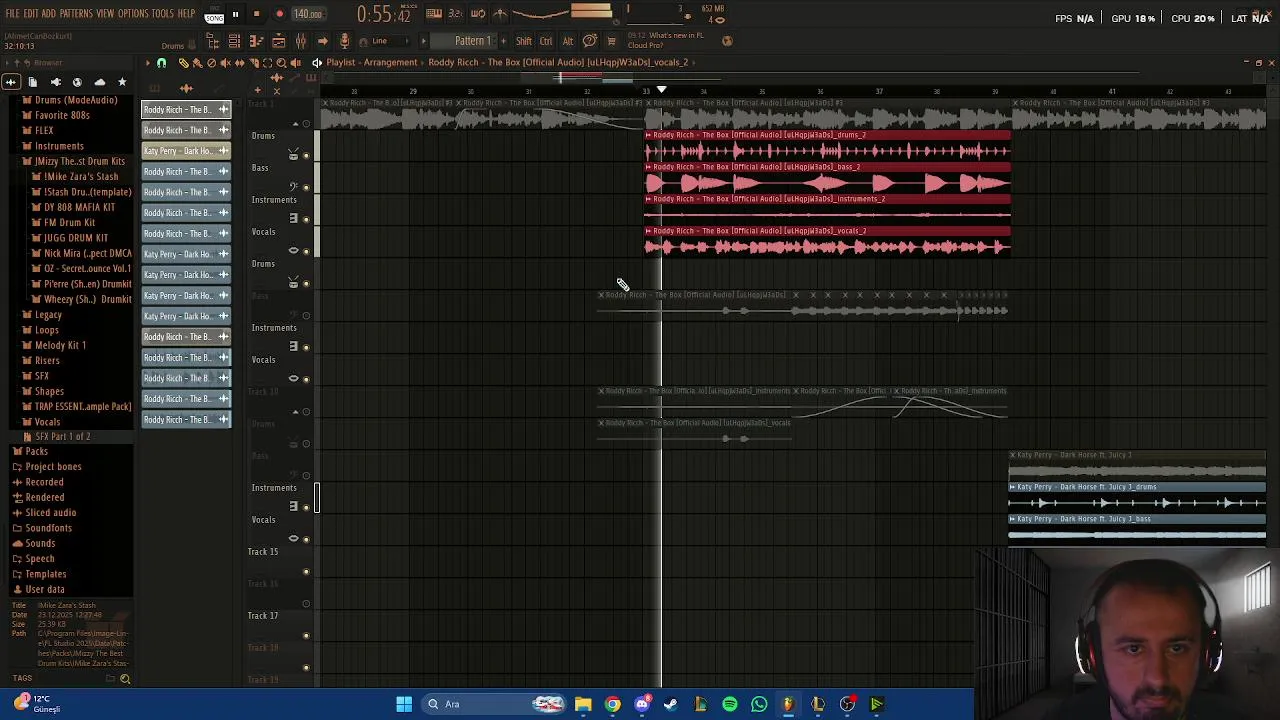Mute the first Instruments track light
1280x720 pixels.
click(306, 219)
